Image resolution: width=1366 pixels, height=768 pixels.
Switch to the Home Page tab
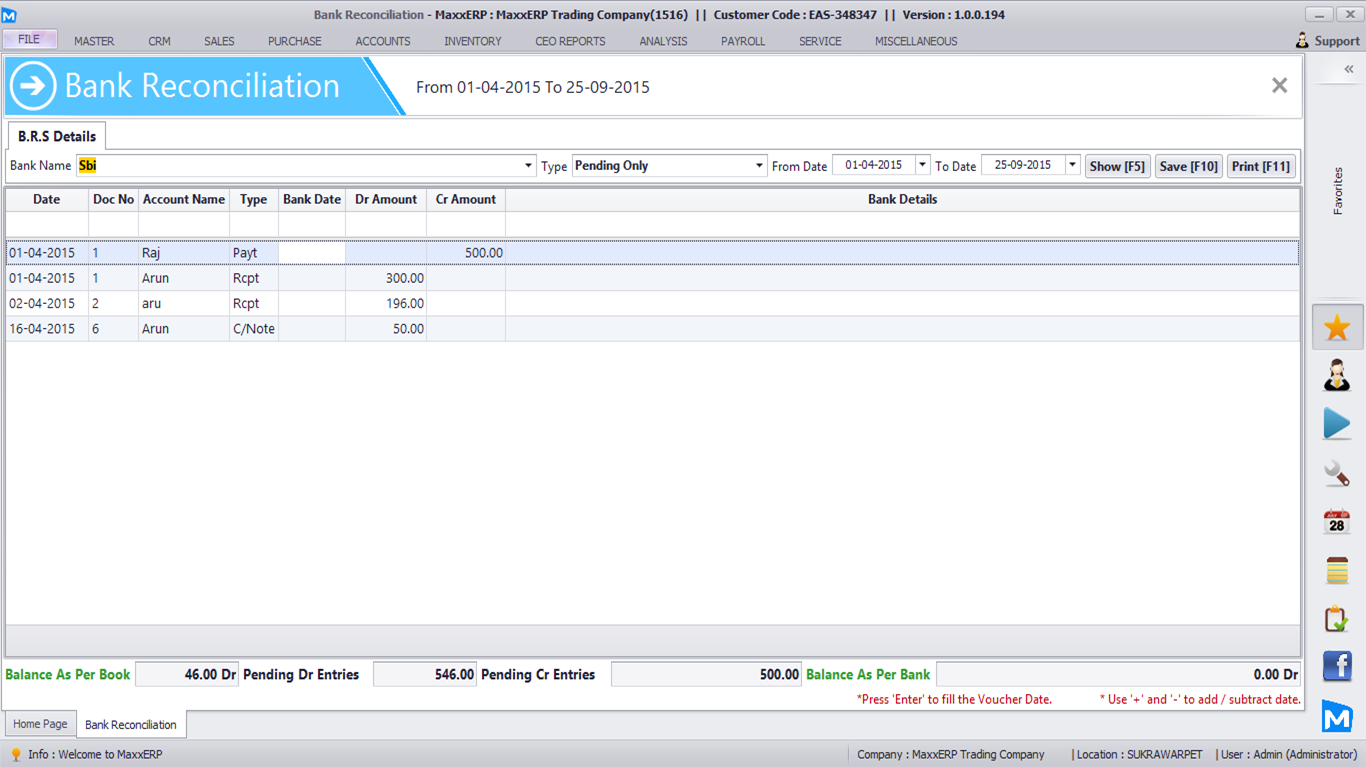(40, 724)
